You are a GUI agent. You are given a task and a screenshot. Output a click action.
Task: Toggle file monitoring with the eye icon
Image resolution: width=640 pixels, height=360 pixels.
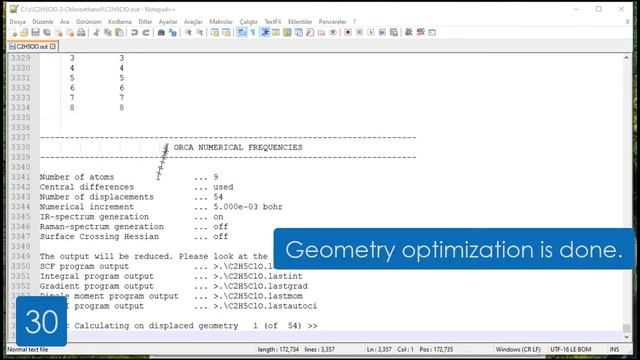click(x=333, y=33)
